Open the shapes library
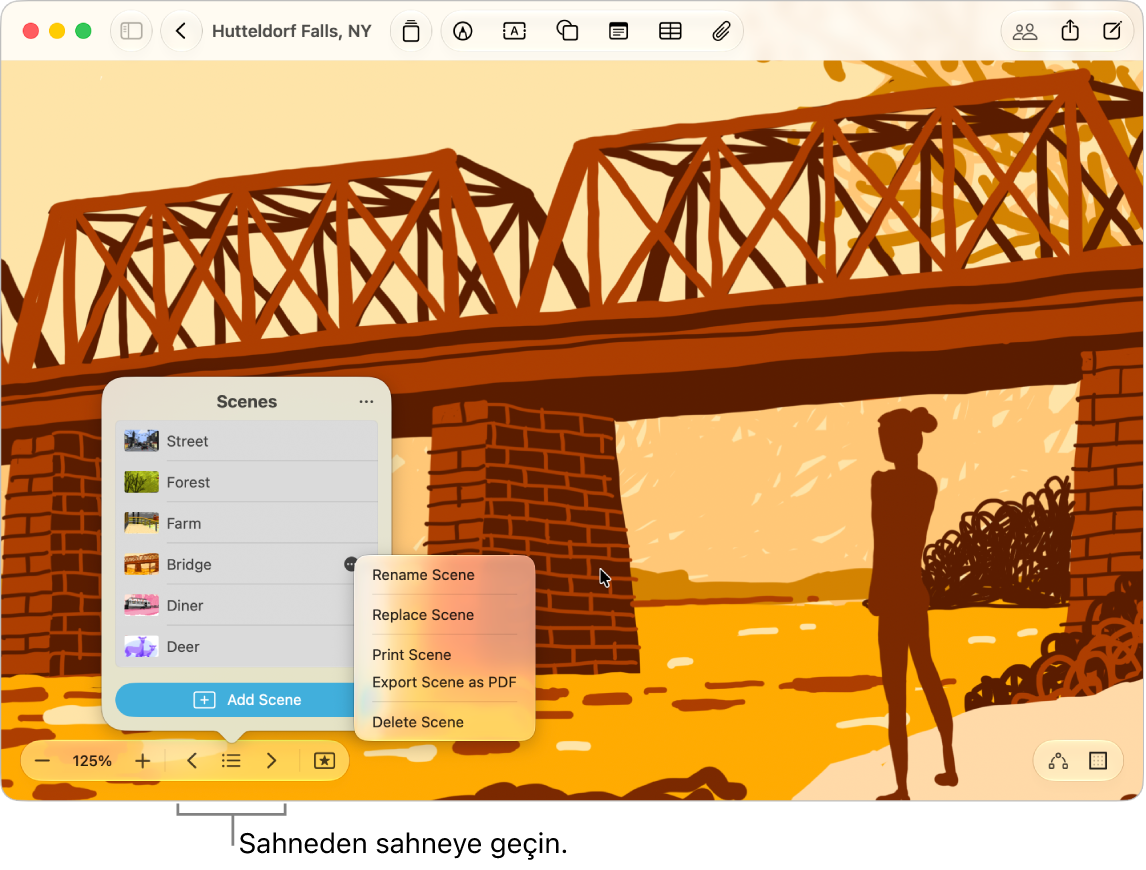 tap(567, 31)
